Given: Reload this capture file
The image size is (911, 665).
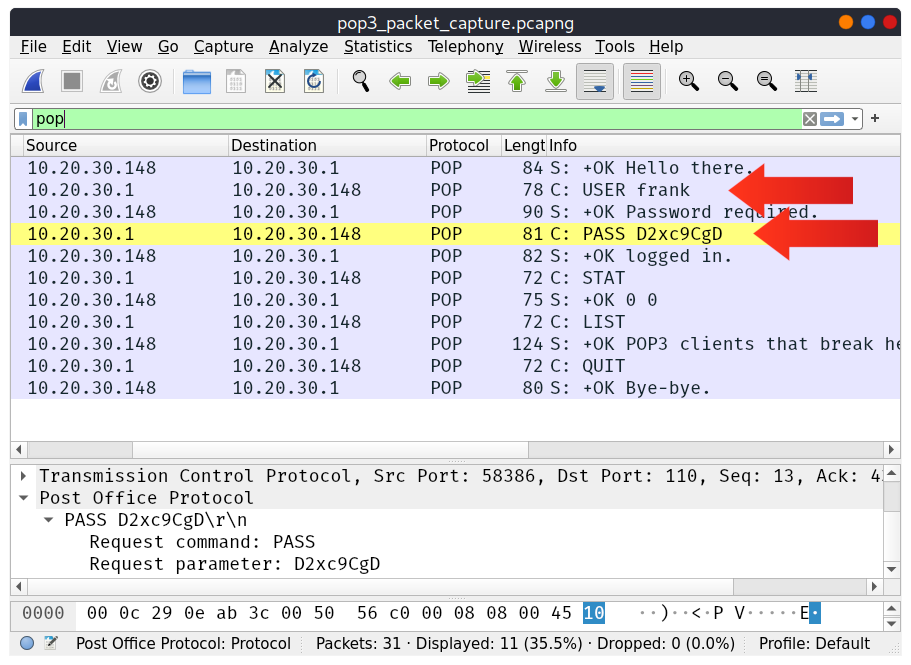Looking at the screenshot, I should coord(314,81).
